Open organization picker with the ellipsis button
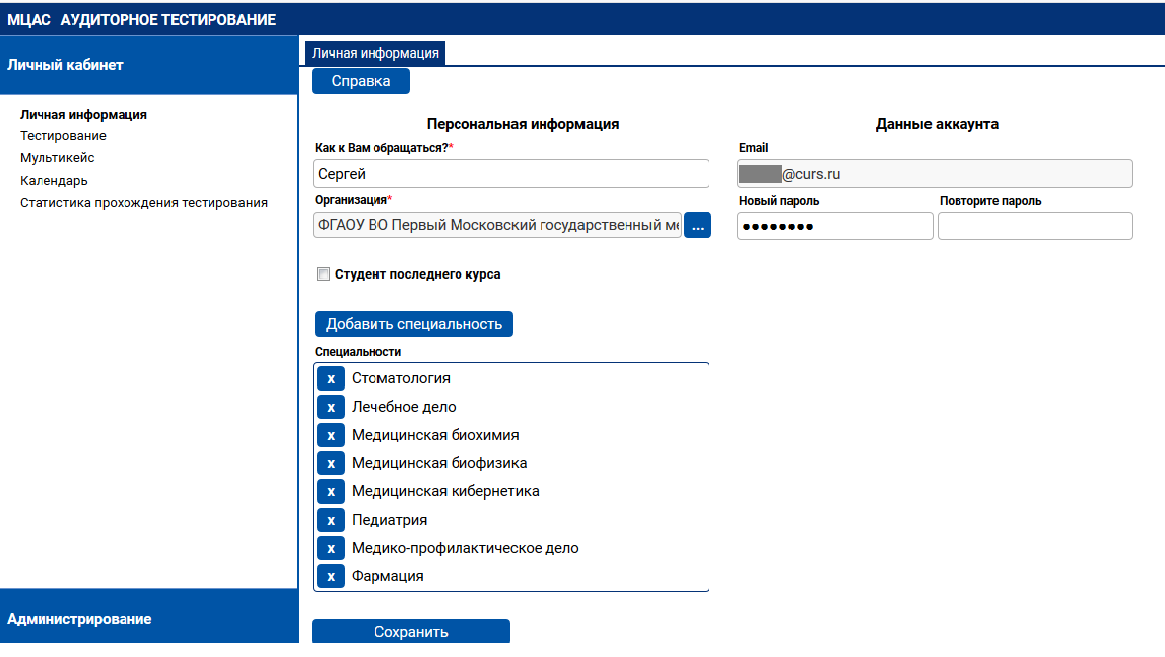Viewport: 1165px width, 657px height. (697, 226)
